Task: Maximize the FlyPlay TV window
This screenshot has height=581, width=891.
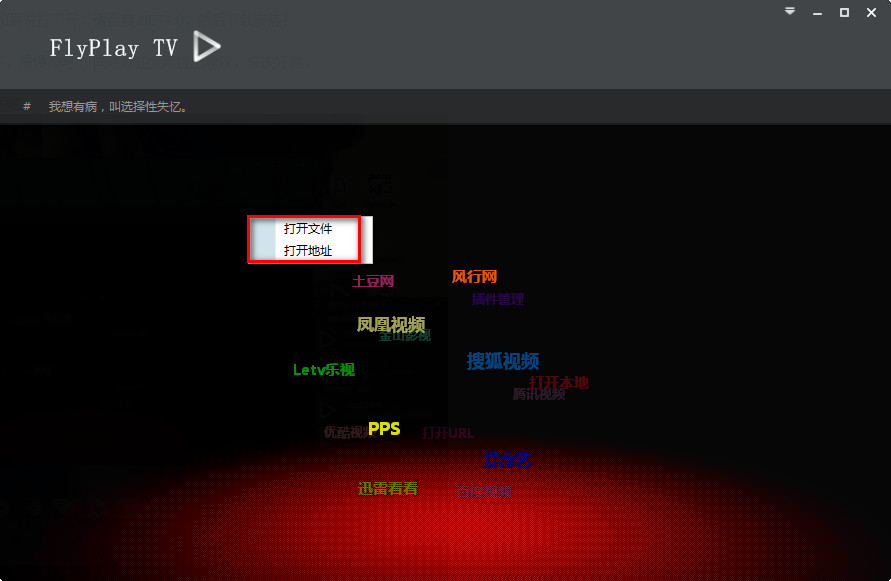Action: (x=844, y=13)
